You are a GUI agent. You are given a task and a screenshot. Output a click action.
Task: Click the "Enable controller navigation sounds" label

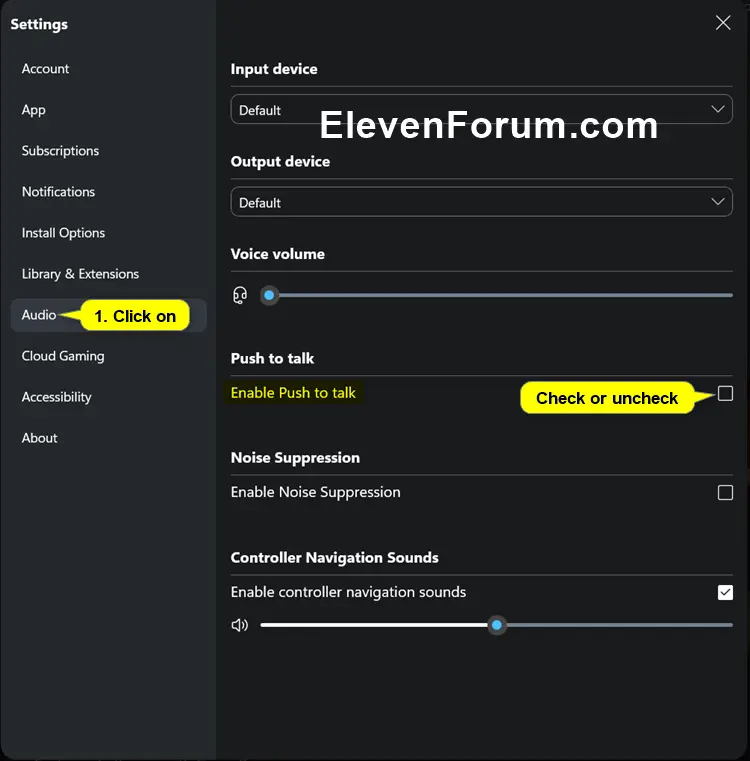click(348, 592)
